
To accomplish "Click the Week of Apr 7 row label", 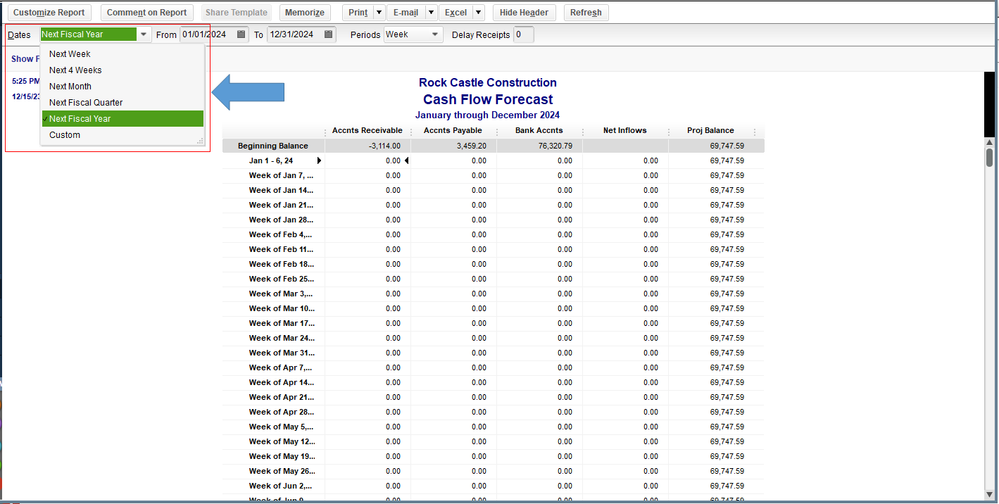I will 281,367.
